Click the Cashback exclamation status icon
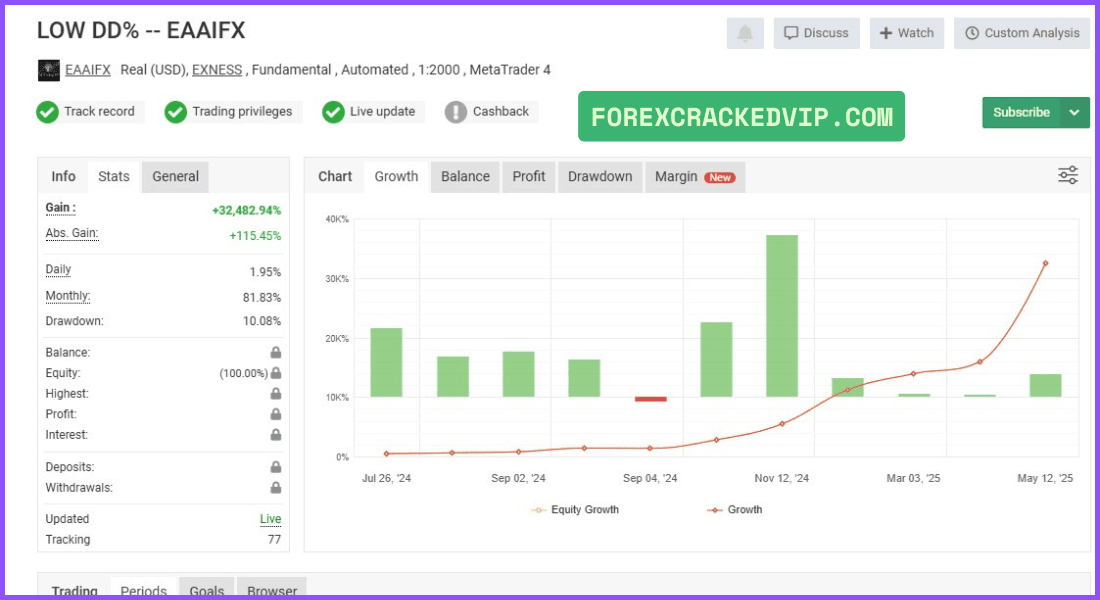Viewport: 1100px width, 600px height. (x=455, y=112)
